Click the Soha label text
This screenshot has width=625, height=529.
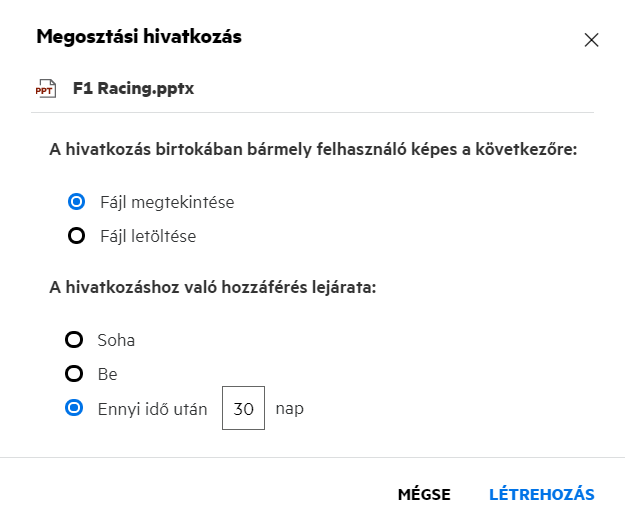[116, 340]
